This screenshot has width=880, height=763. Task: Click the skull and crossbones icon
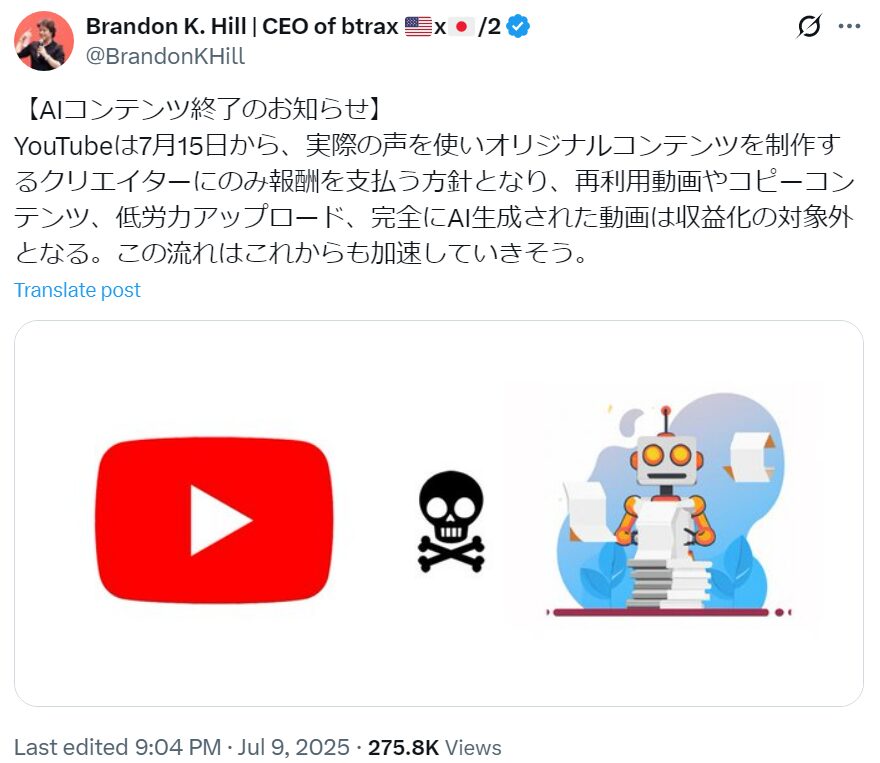point(451,521)
